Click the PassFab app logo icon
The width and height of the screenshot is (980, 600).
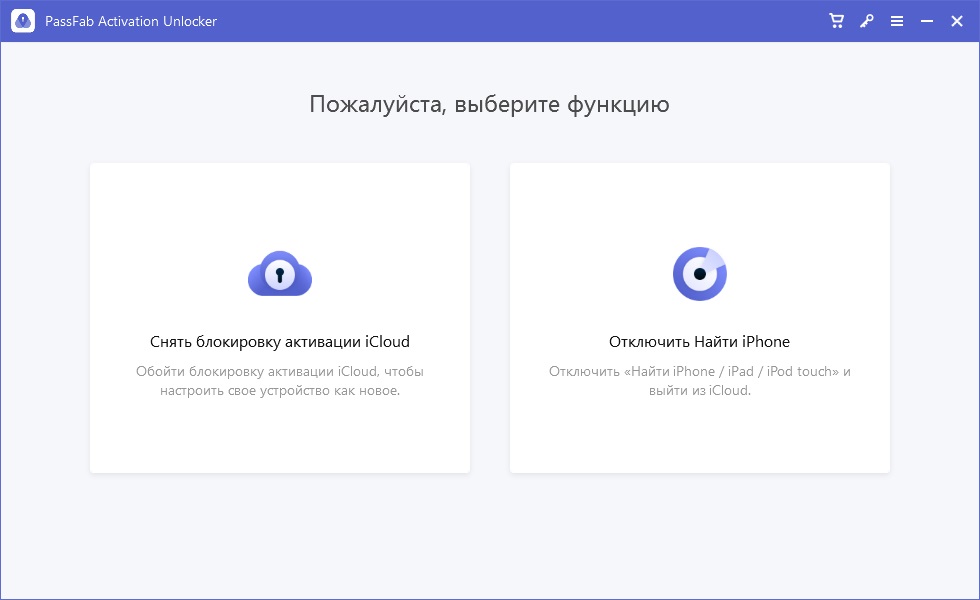pos(23,21)
